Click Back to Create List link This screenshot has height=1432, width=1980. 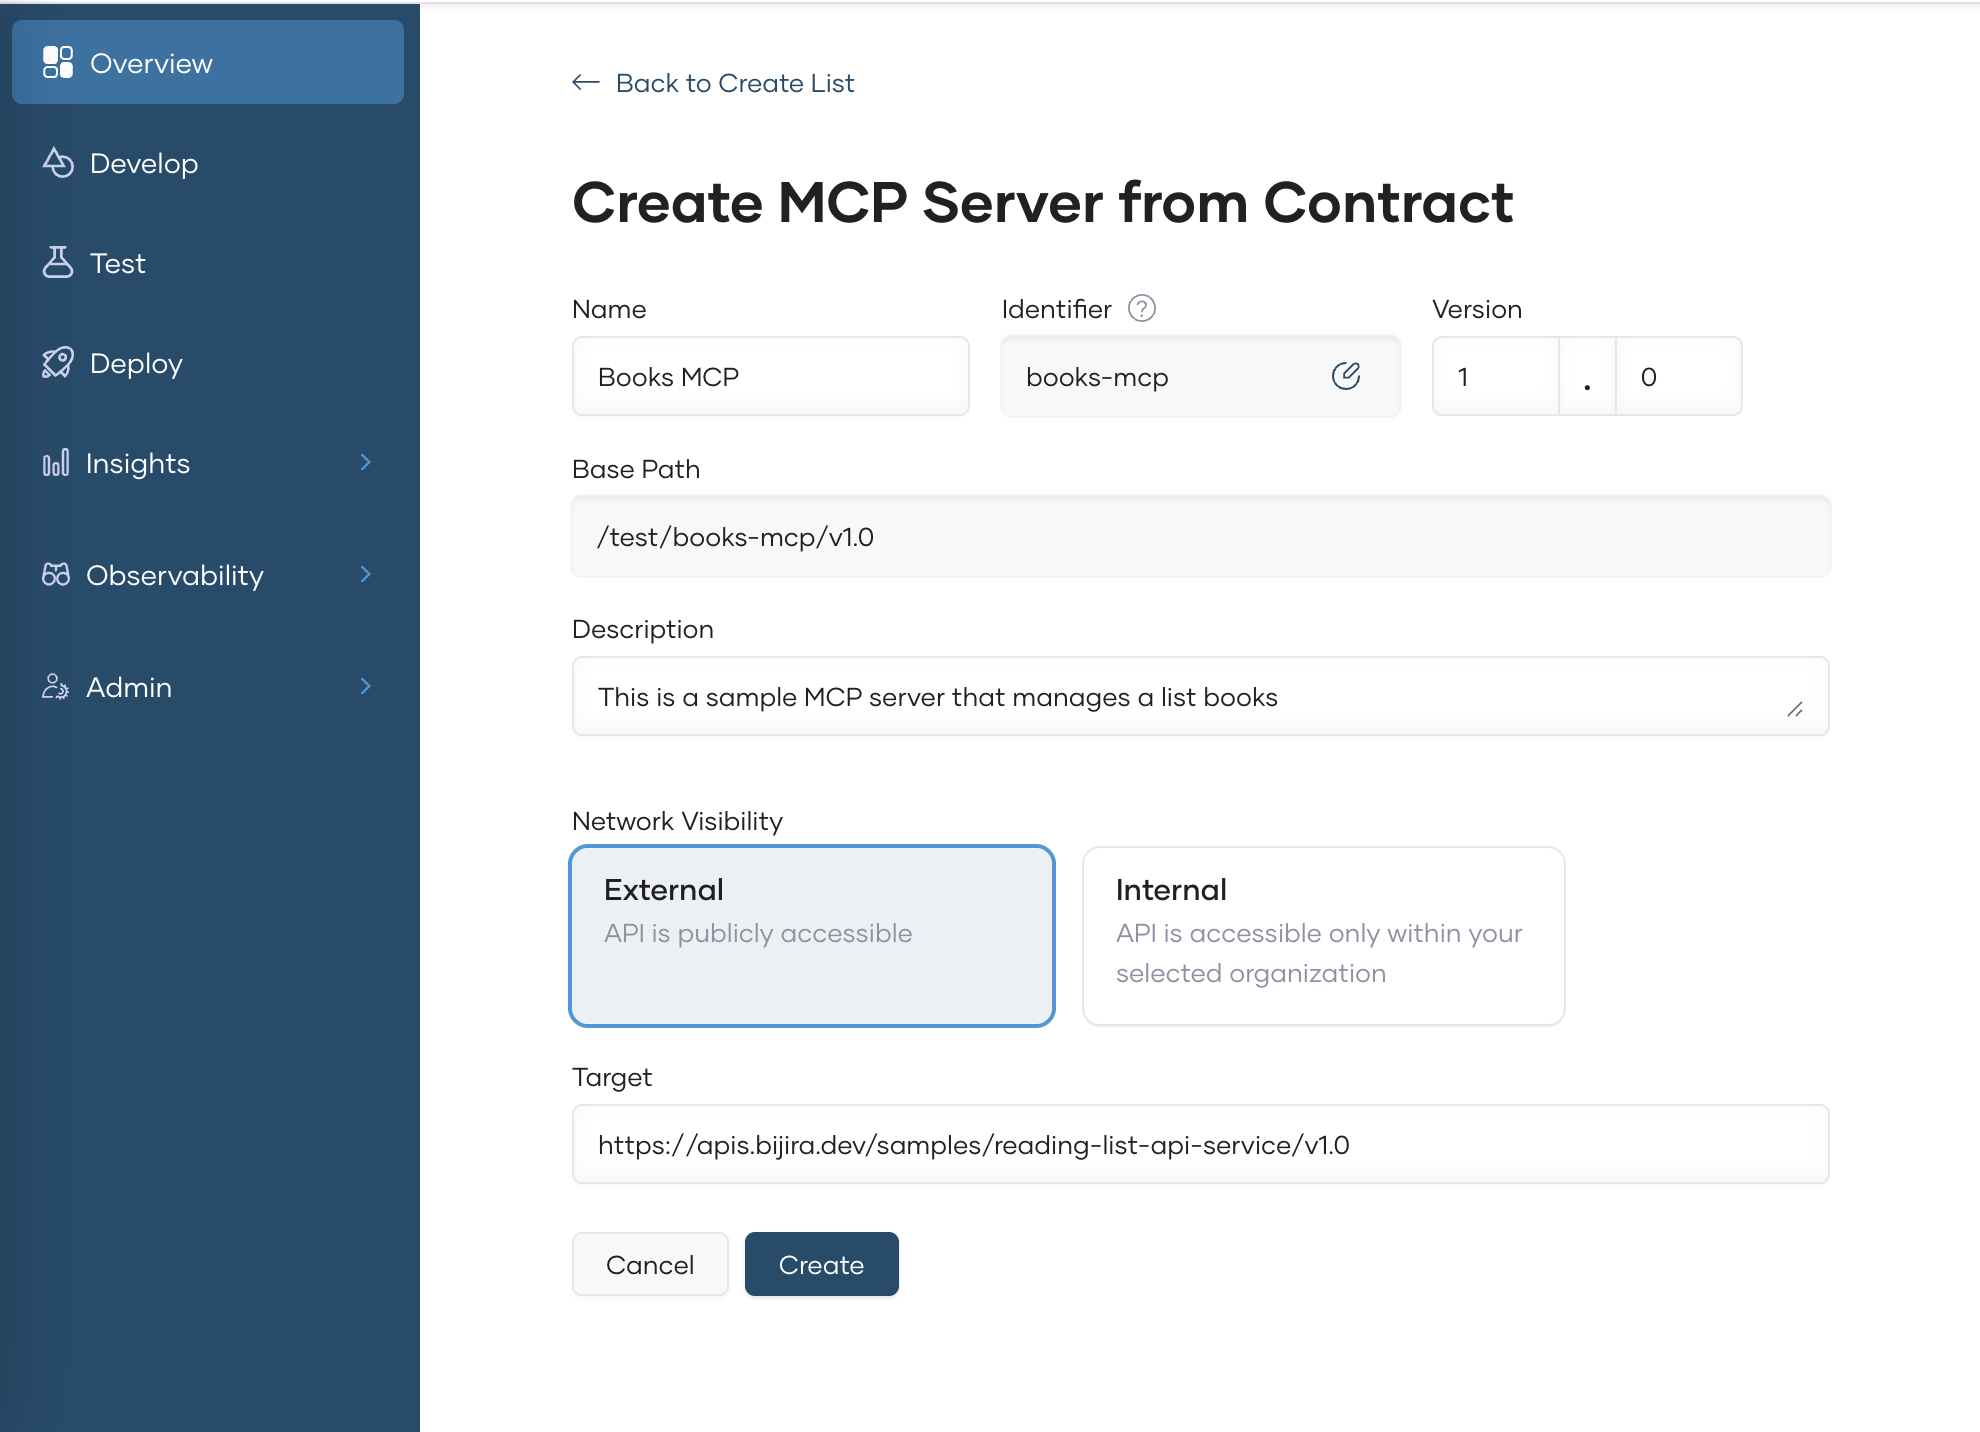click(734, 83)
